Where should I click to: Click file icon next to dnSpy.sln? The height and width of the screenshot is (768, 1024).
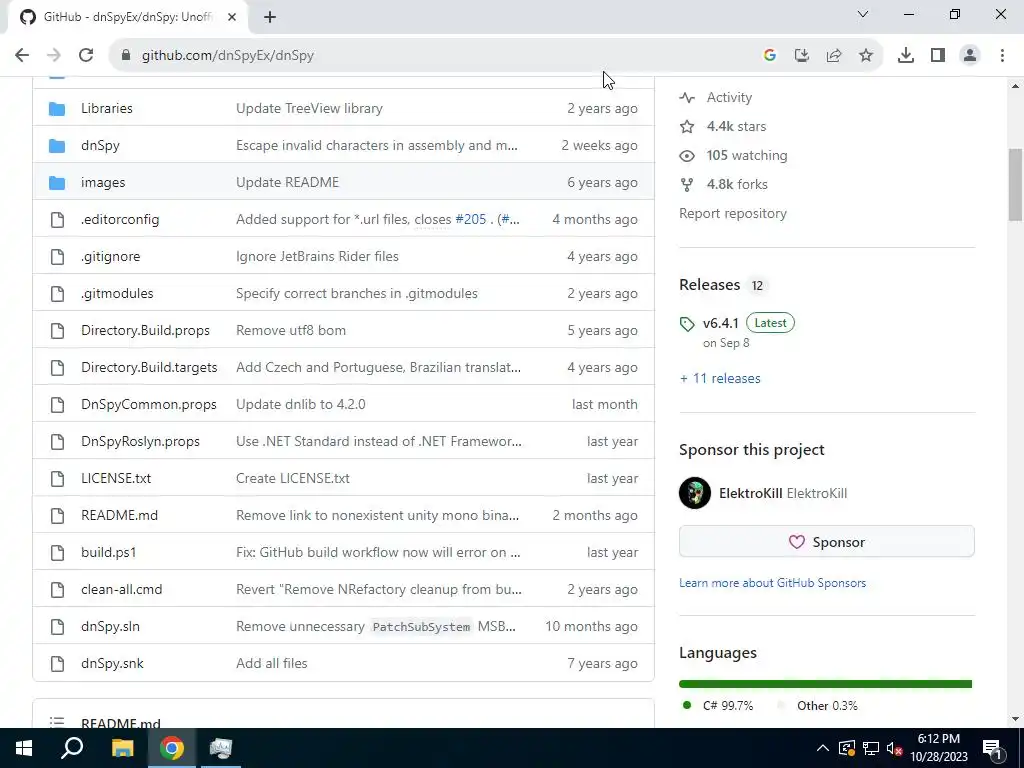pyautogui.click(x=57, y=626)
